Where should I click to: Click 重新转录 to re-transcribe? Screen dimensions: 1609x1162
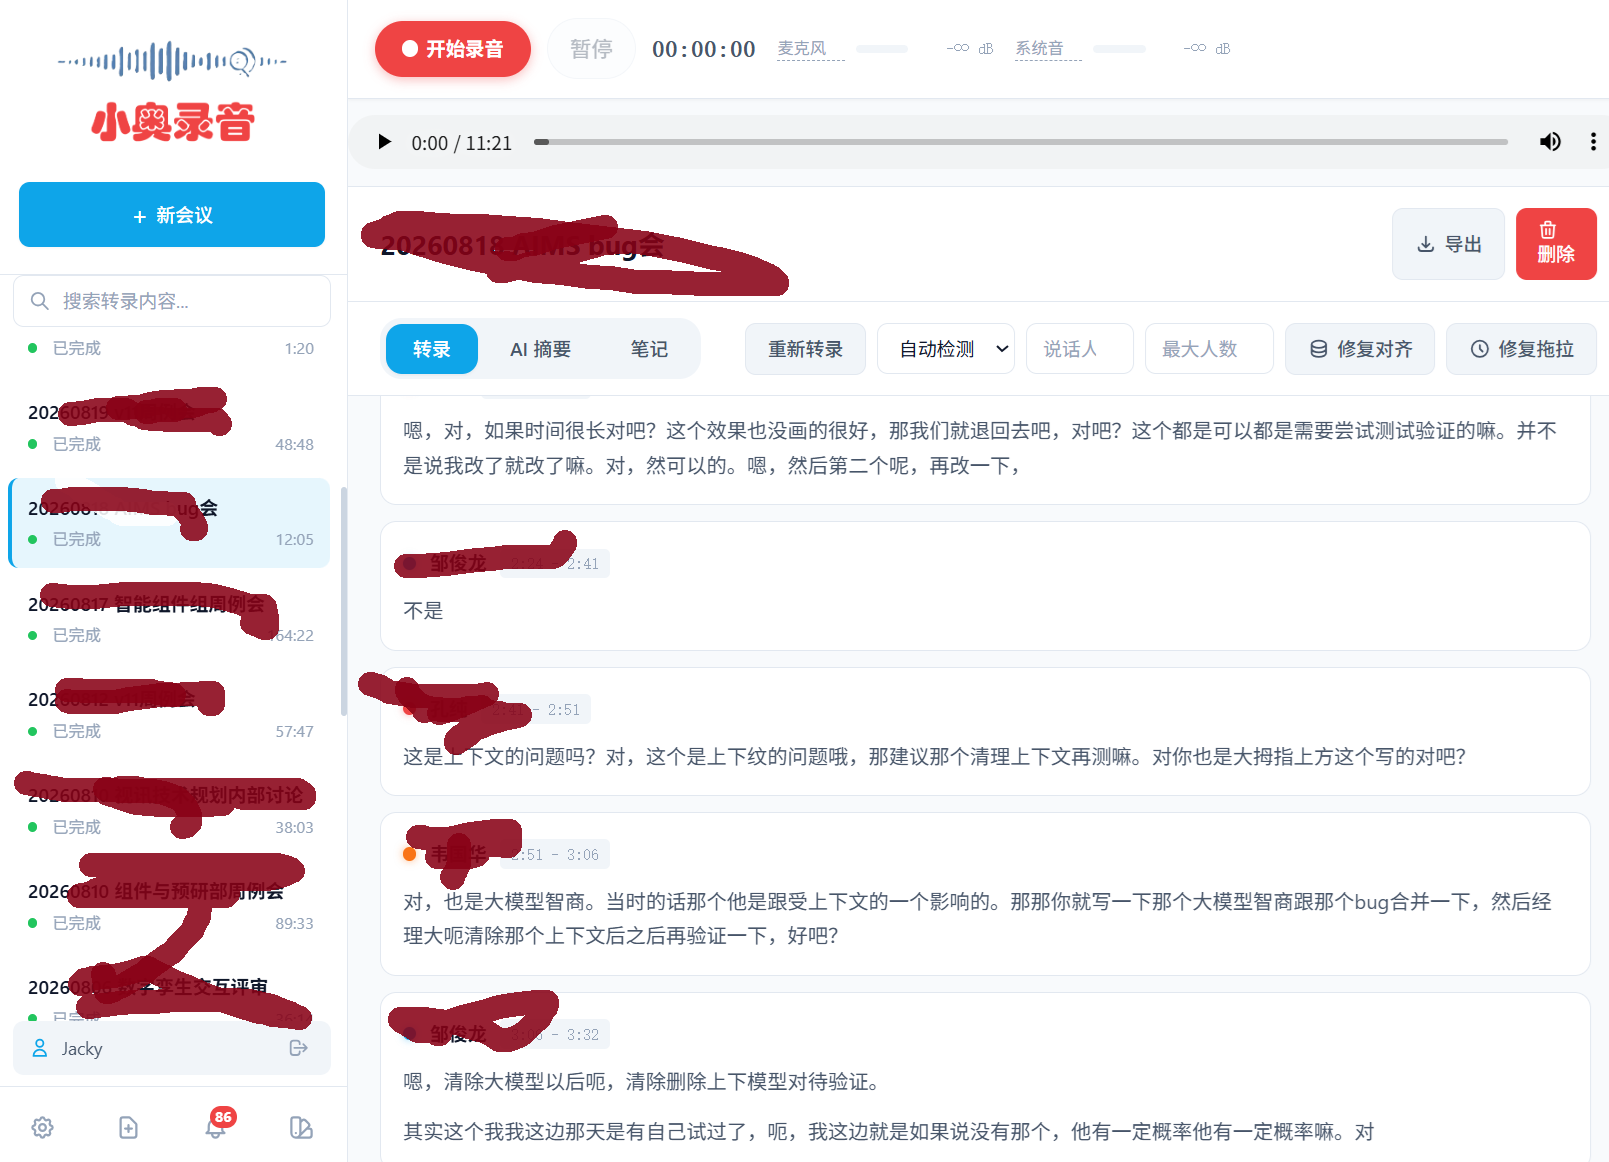pos(805,349)
